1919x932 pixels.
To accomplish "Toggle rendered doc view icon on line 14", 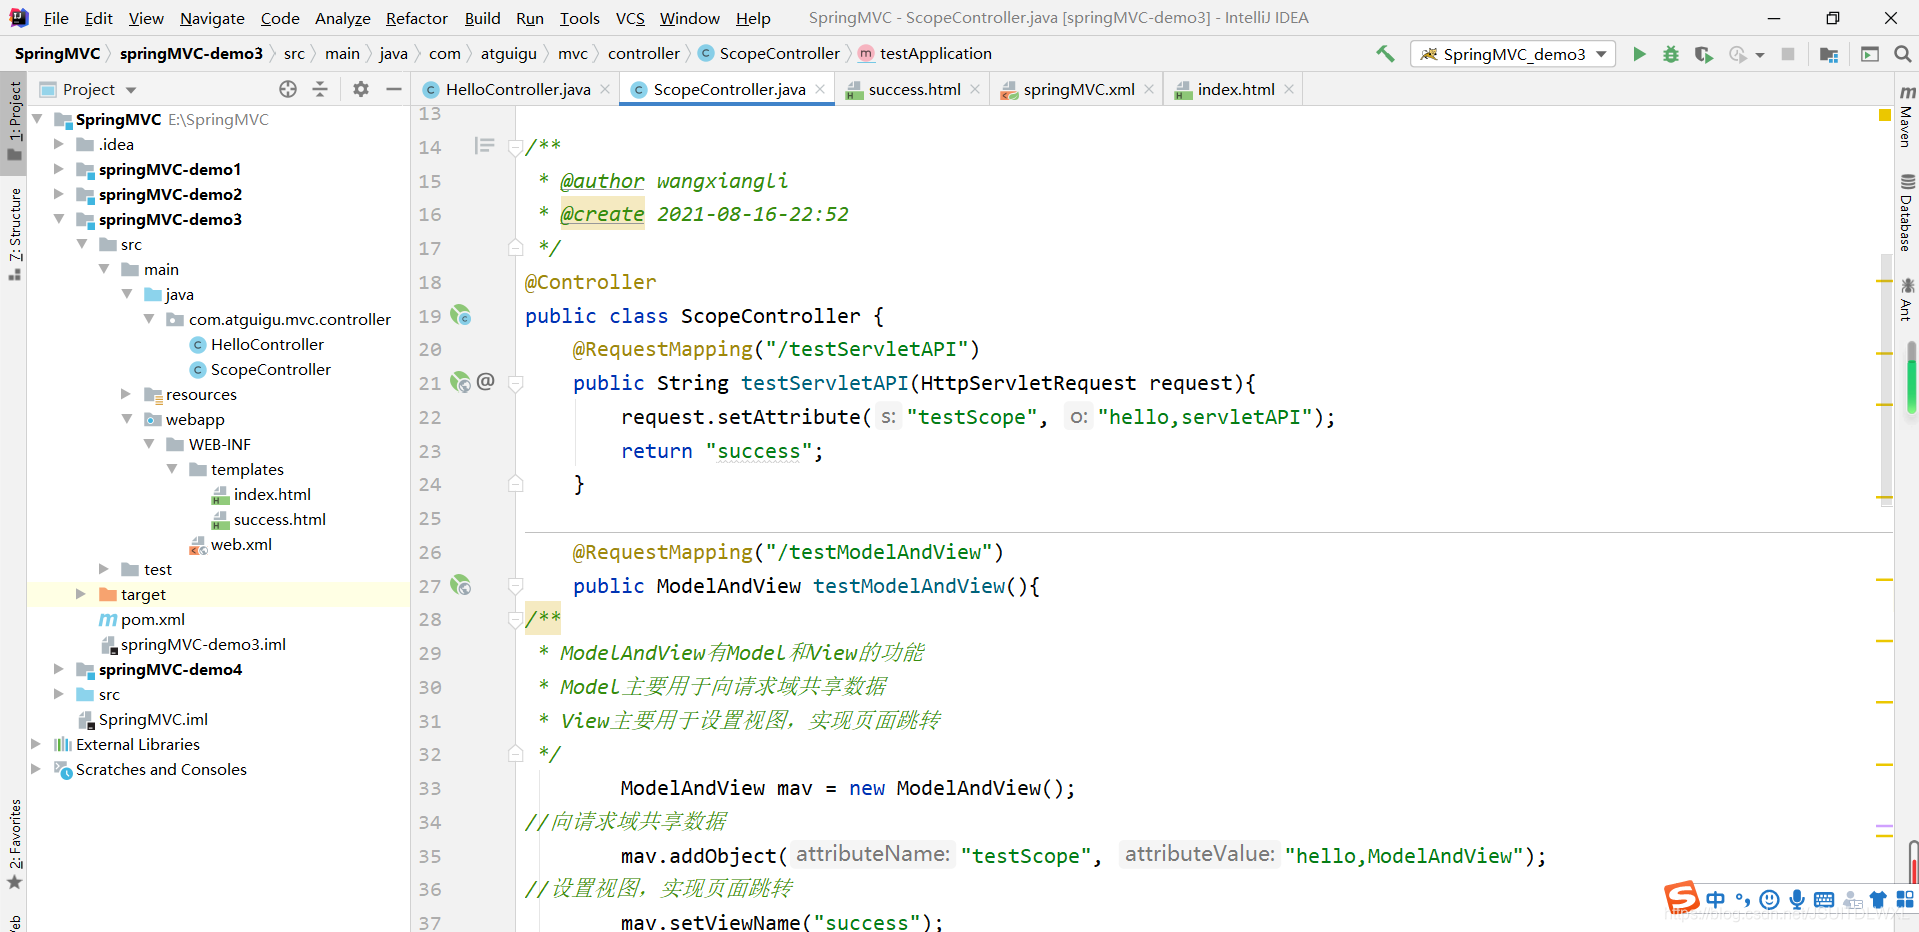I will [x=485, y=147].
